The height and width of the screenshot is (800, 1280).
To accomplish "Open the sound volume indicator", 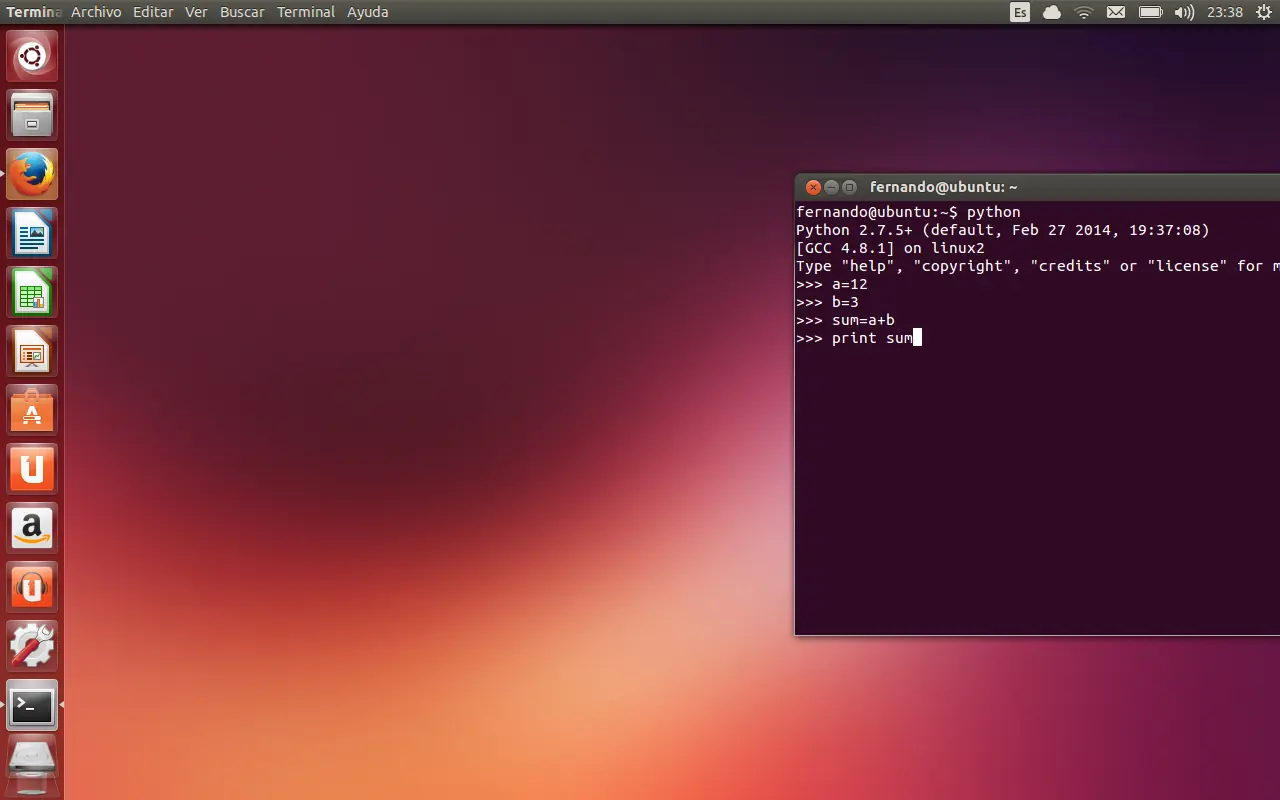I will (x=1184, y=12).
